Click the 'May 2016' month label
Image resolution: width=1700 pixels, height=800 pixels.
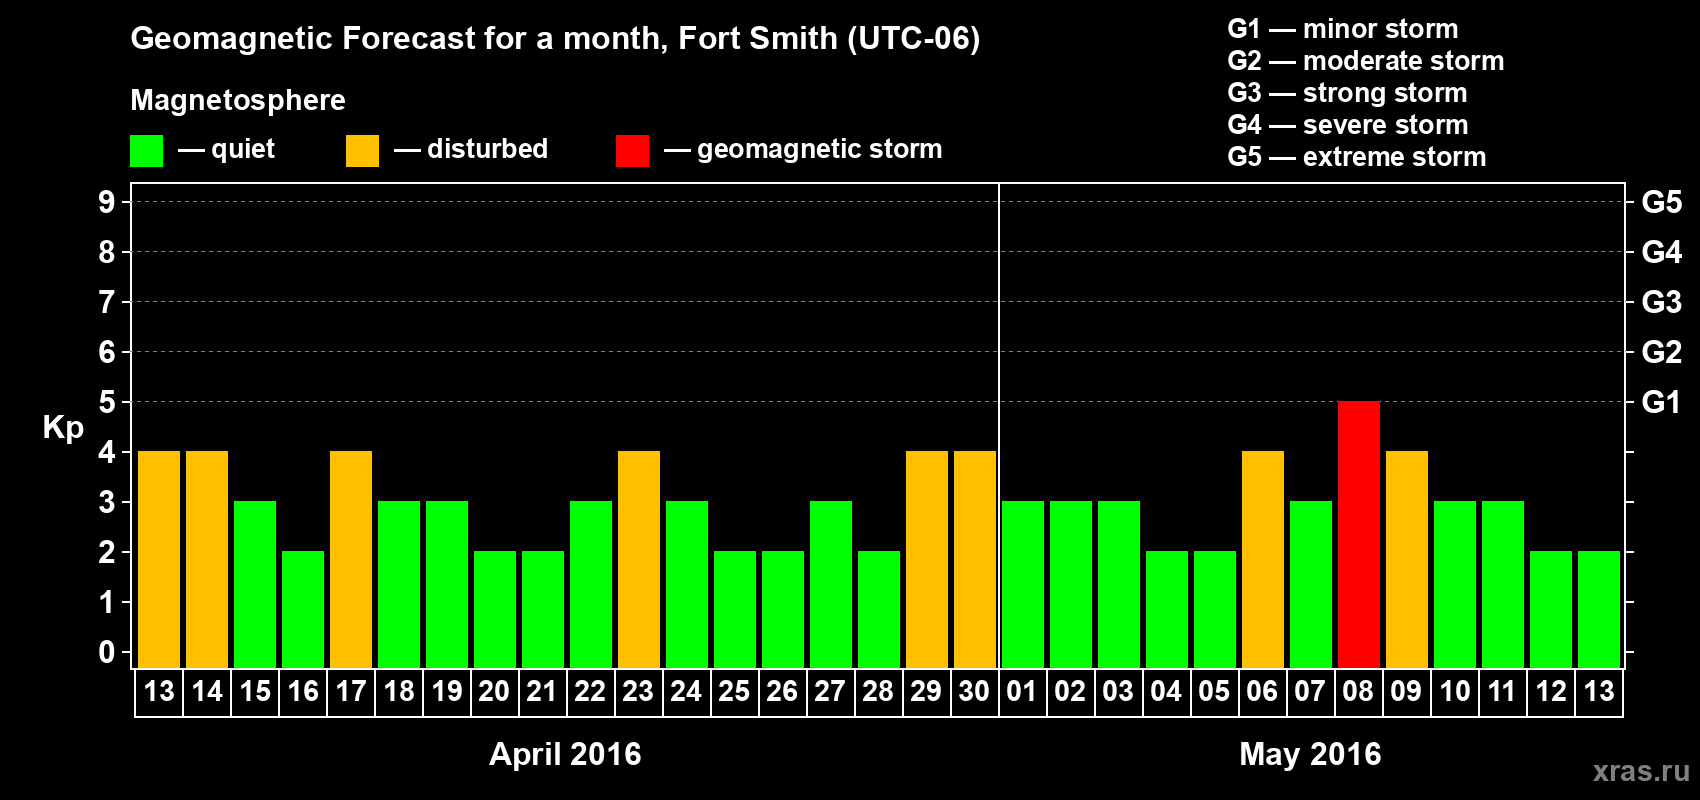[x=1310, y=754]
